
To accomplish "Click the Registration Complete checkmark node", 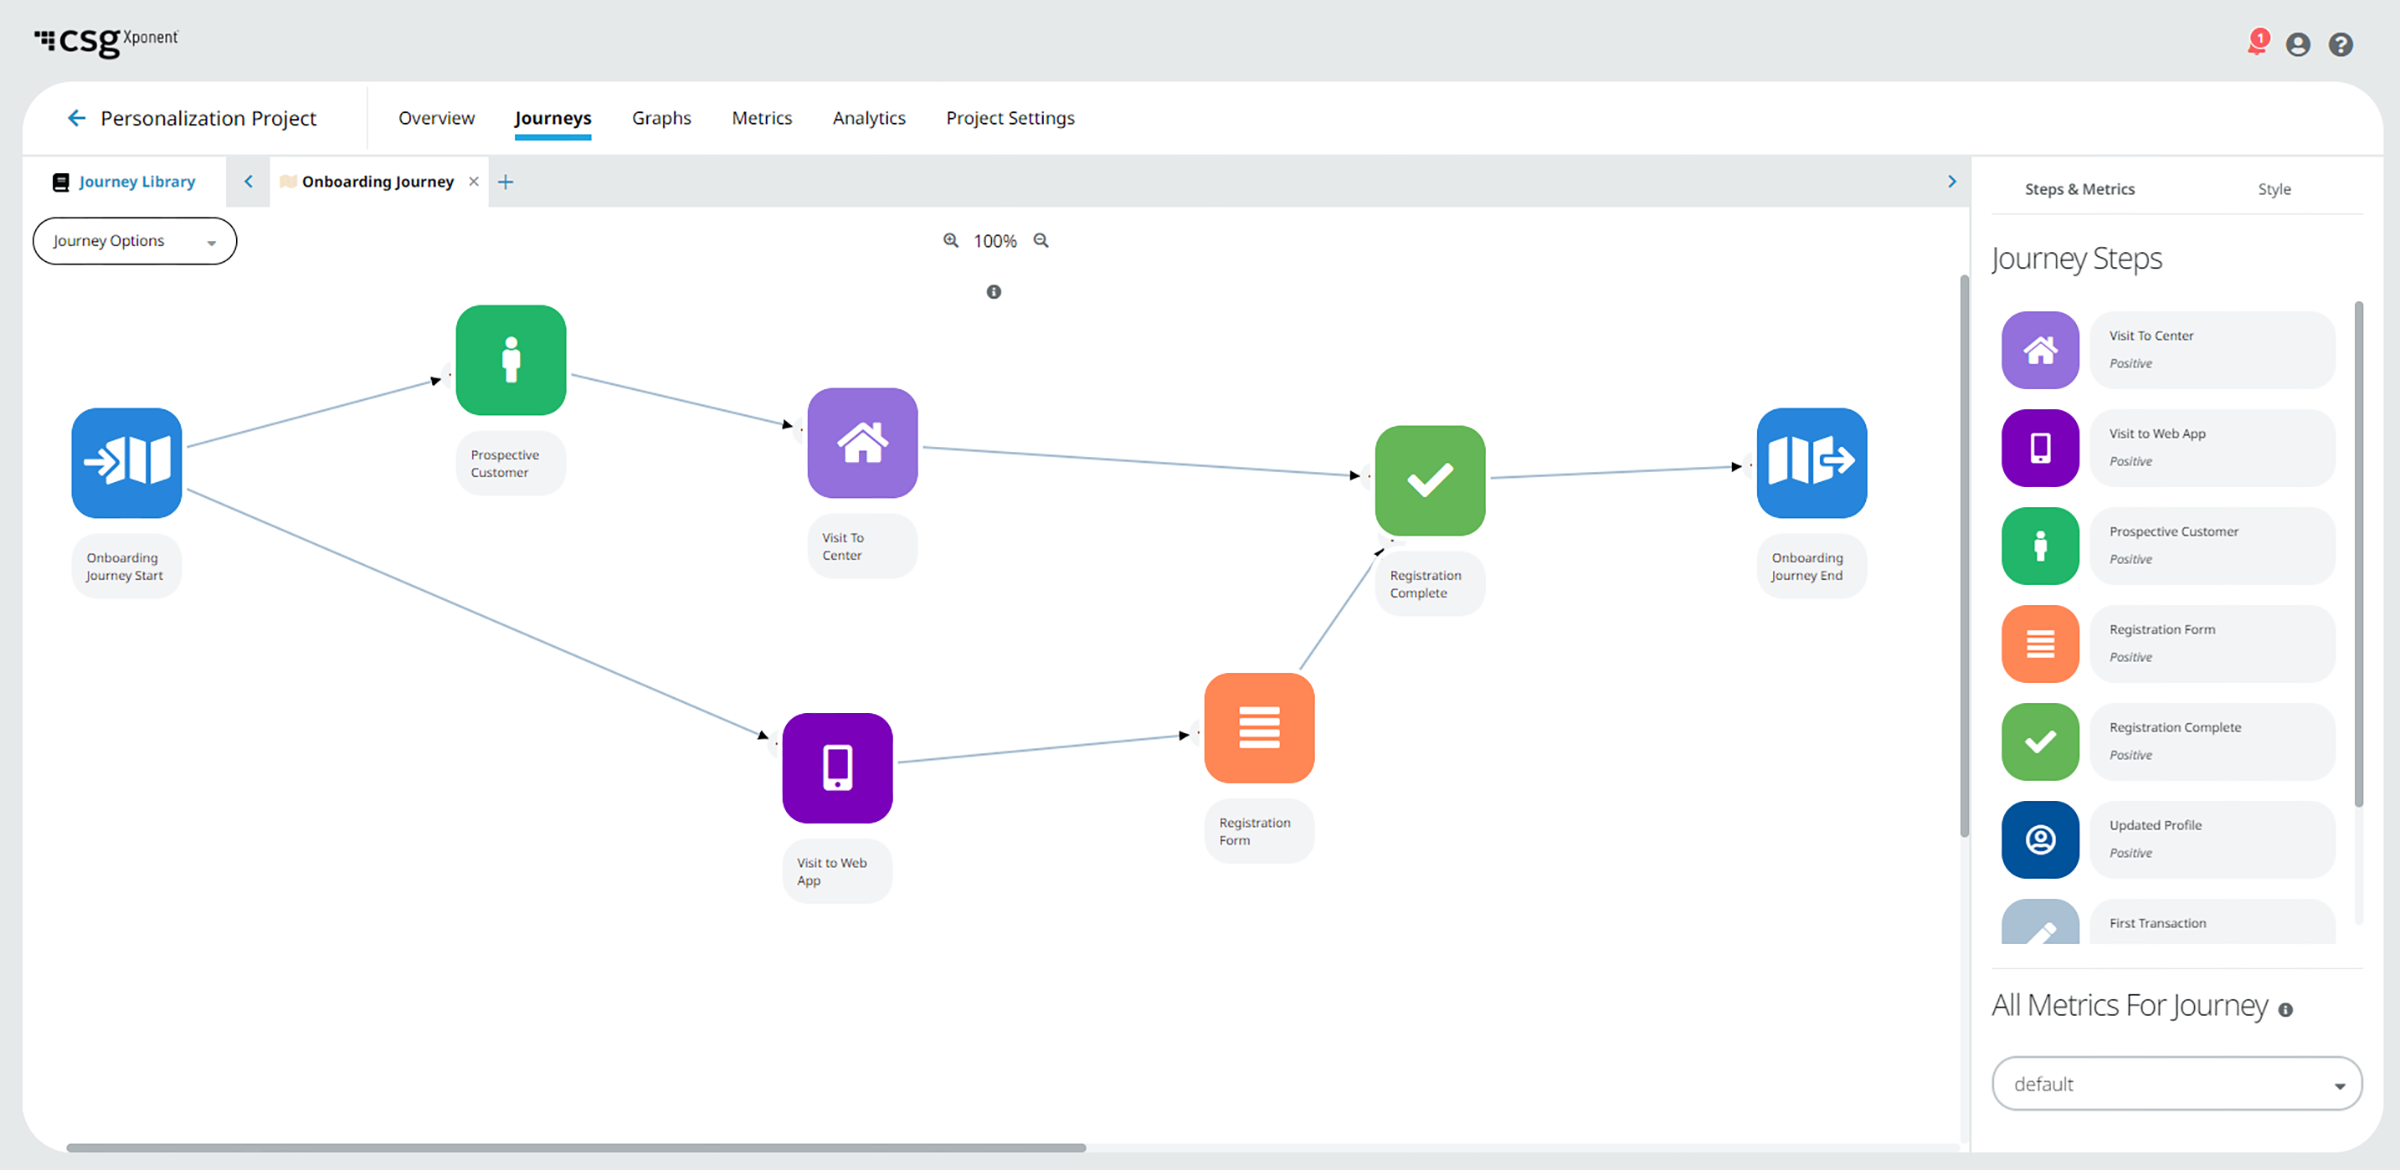I will coord(1430,480).
